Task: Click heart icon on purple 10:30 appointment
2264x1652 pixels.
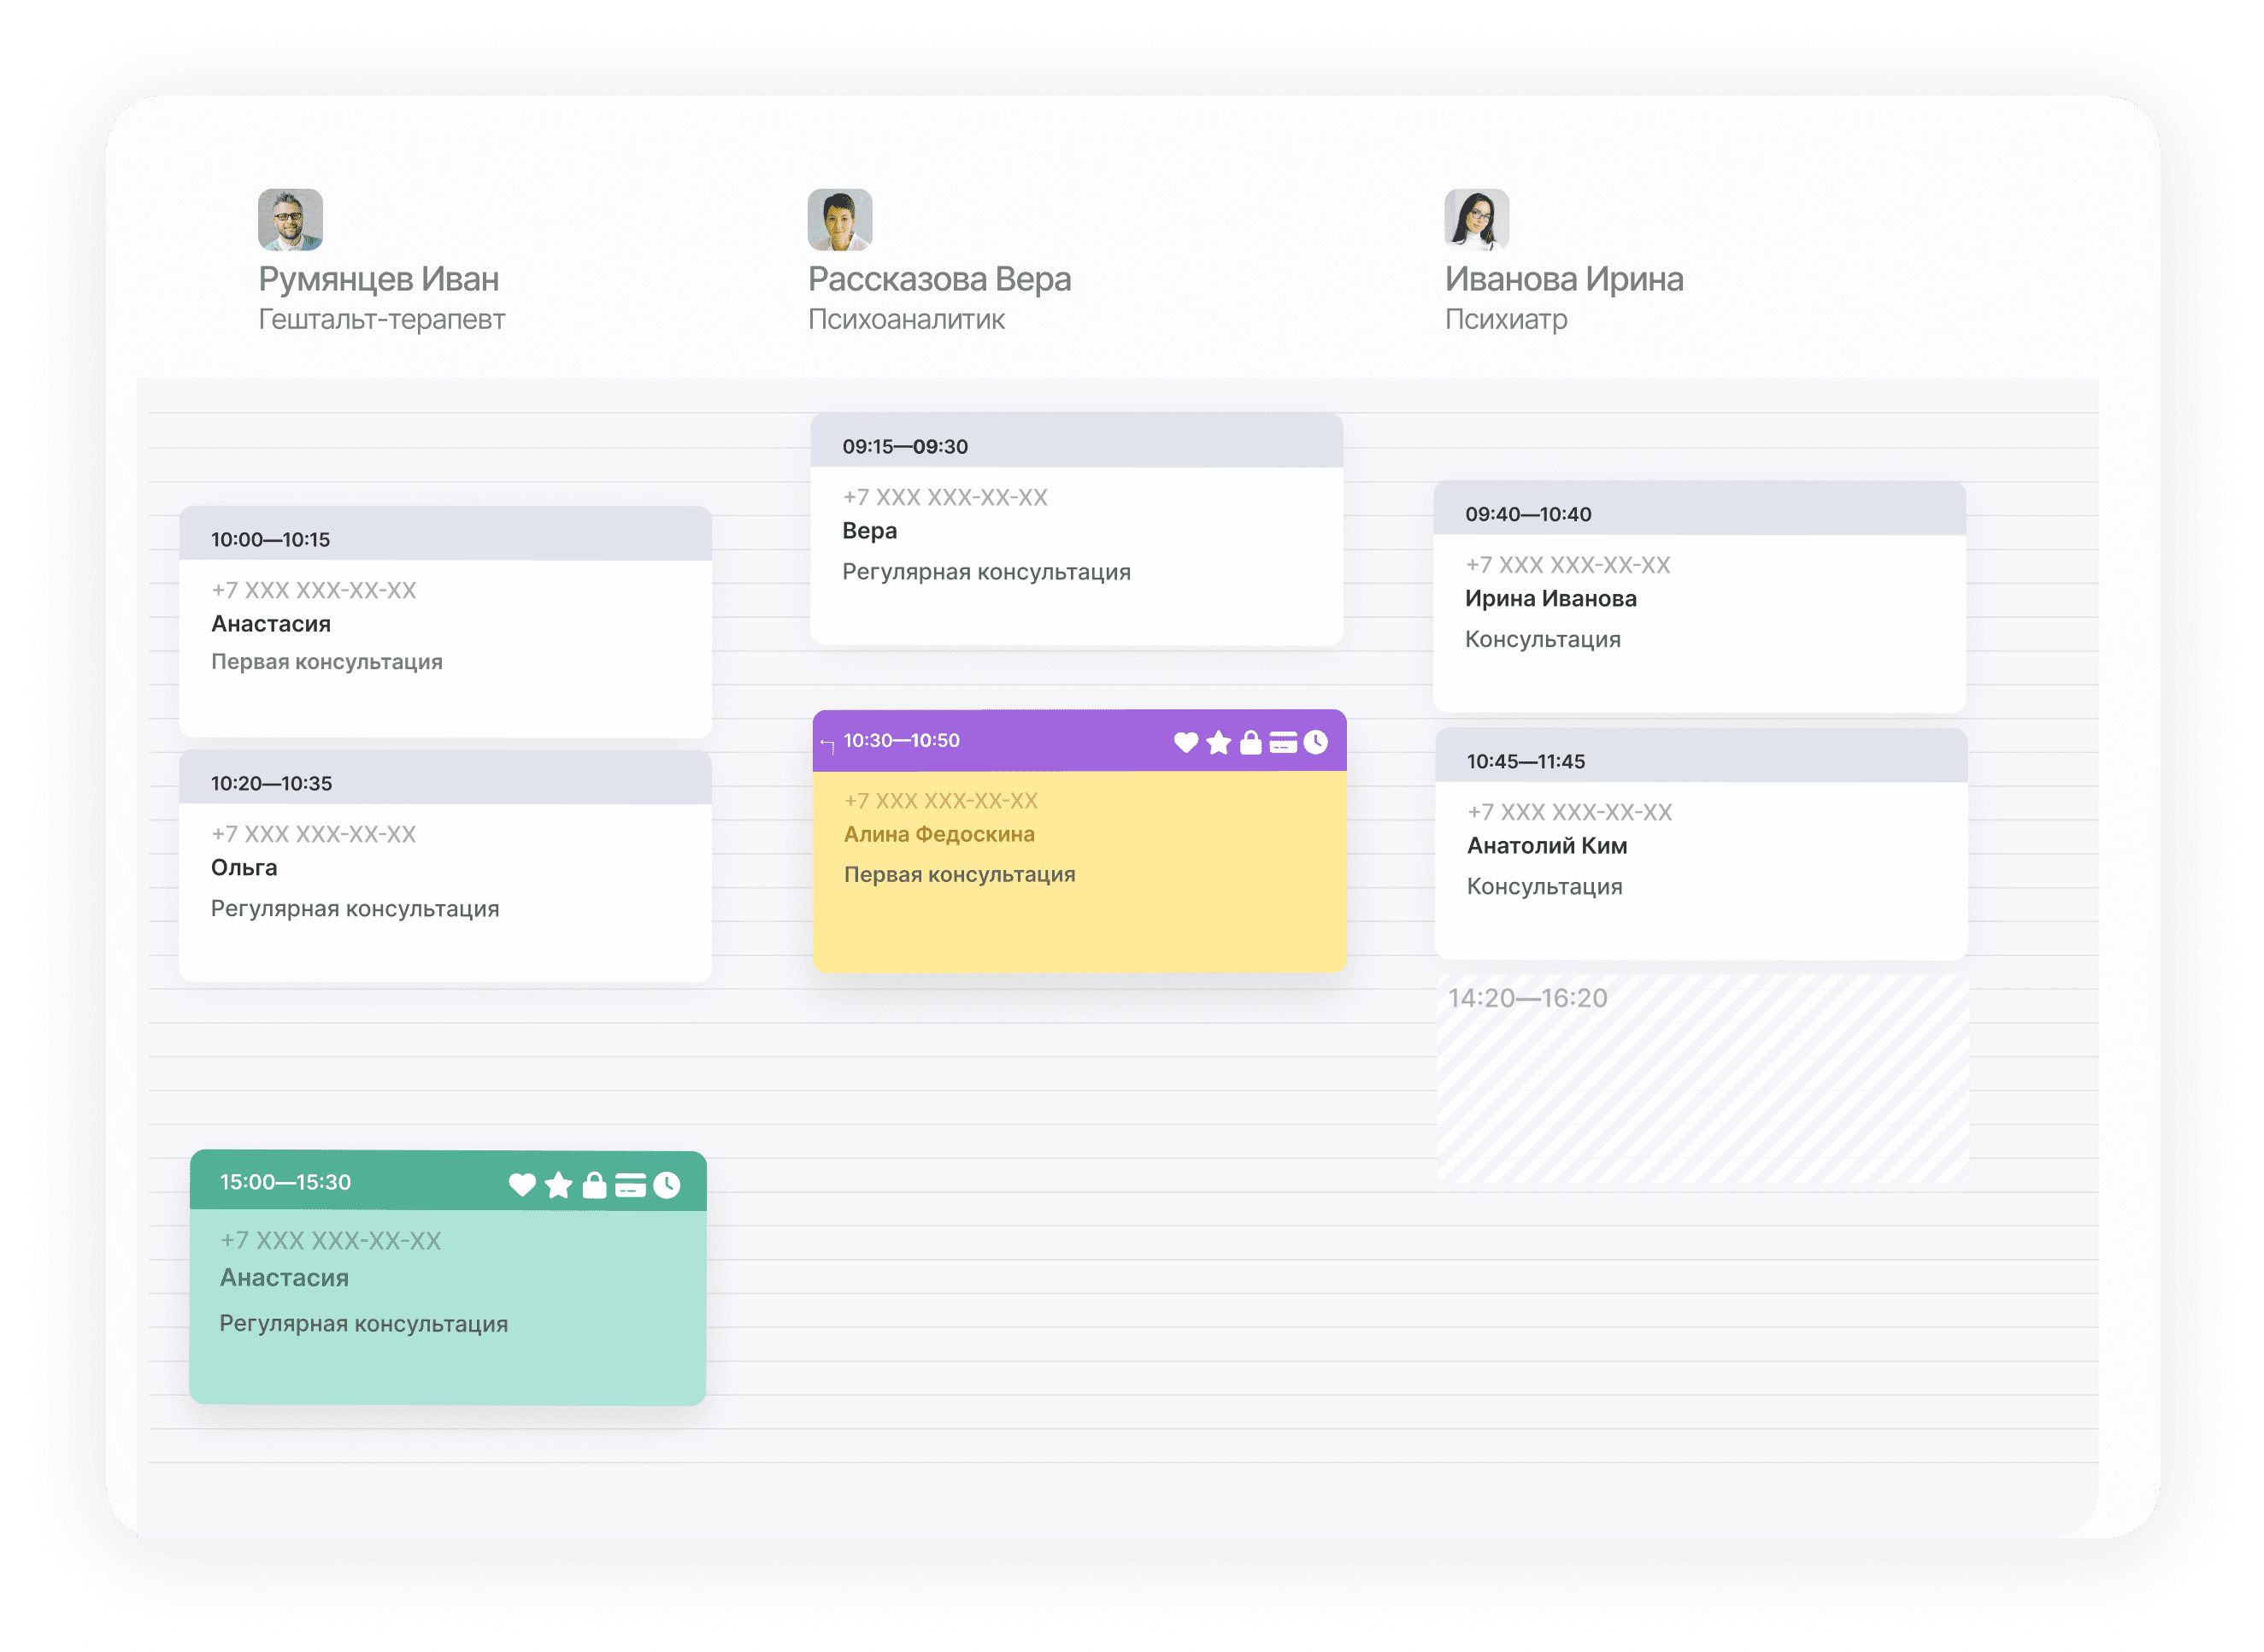Action: tap(1186, 742)
